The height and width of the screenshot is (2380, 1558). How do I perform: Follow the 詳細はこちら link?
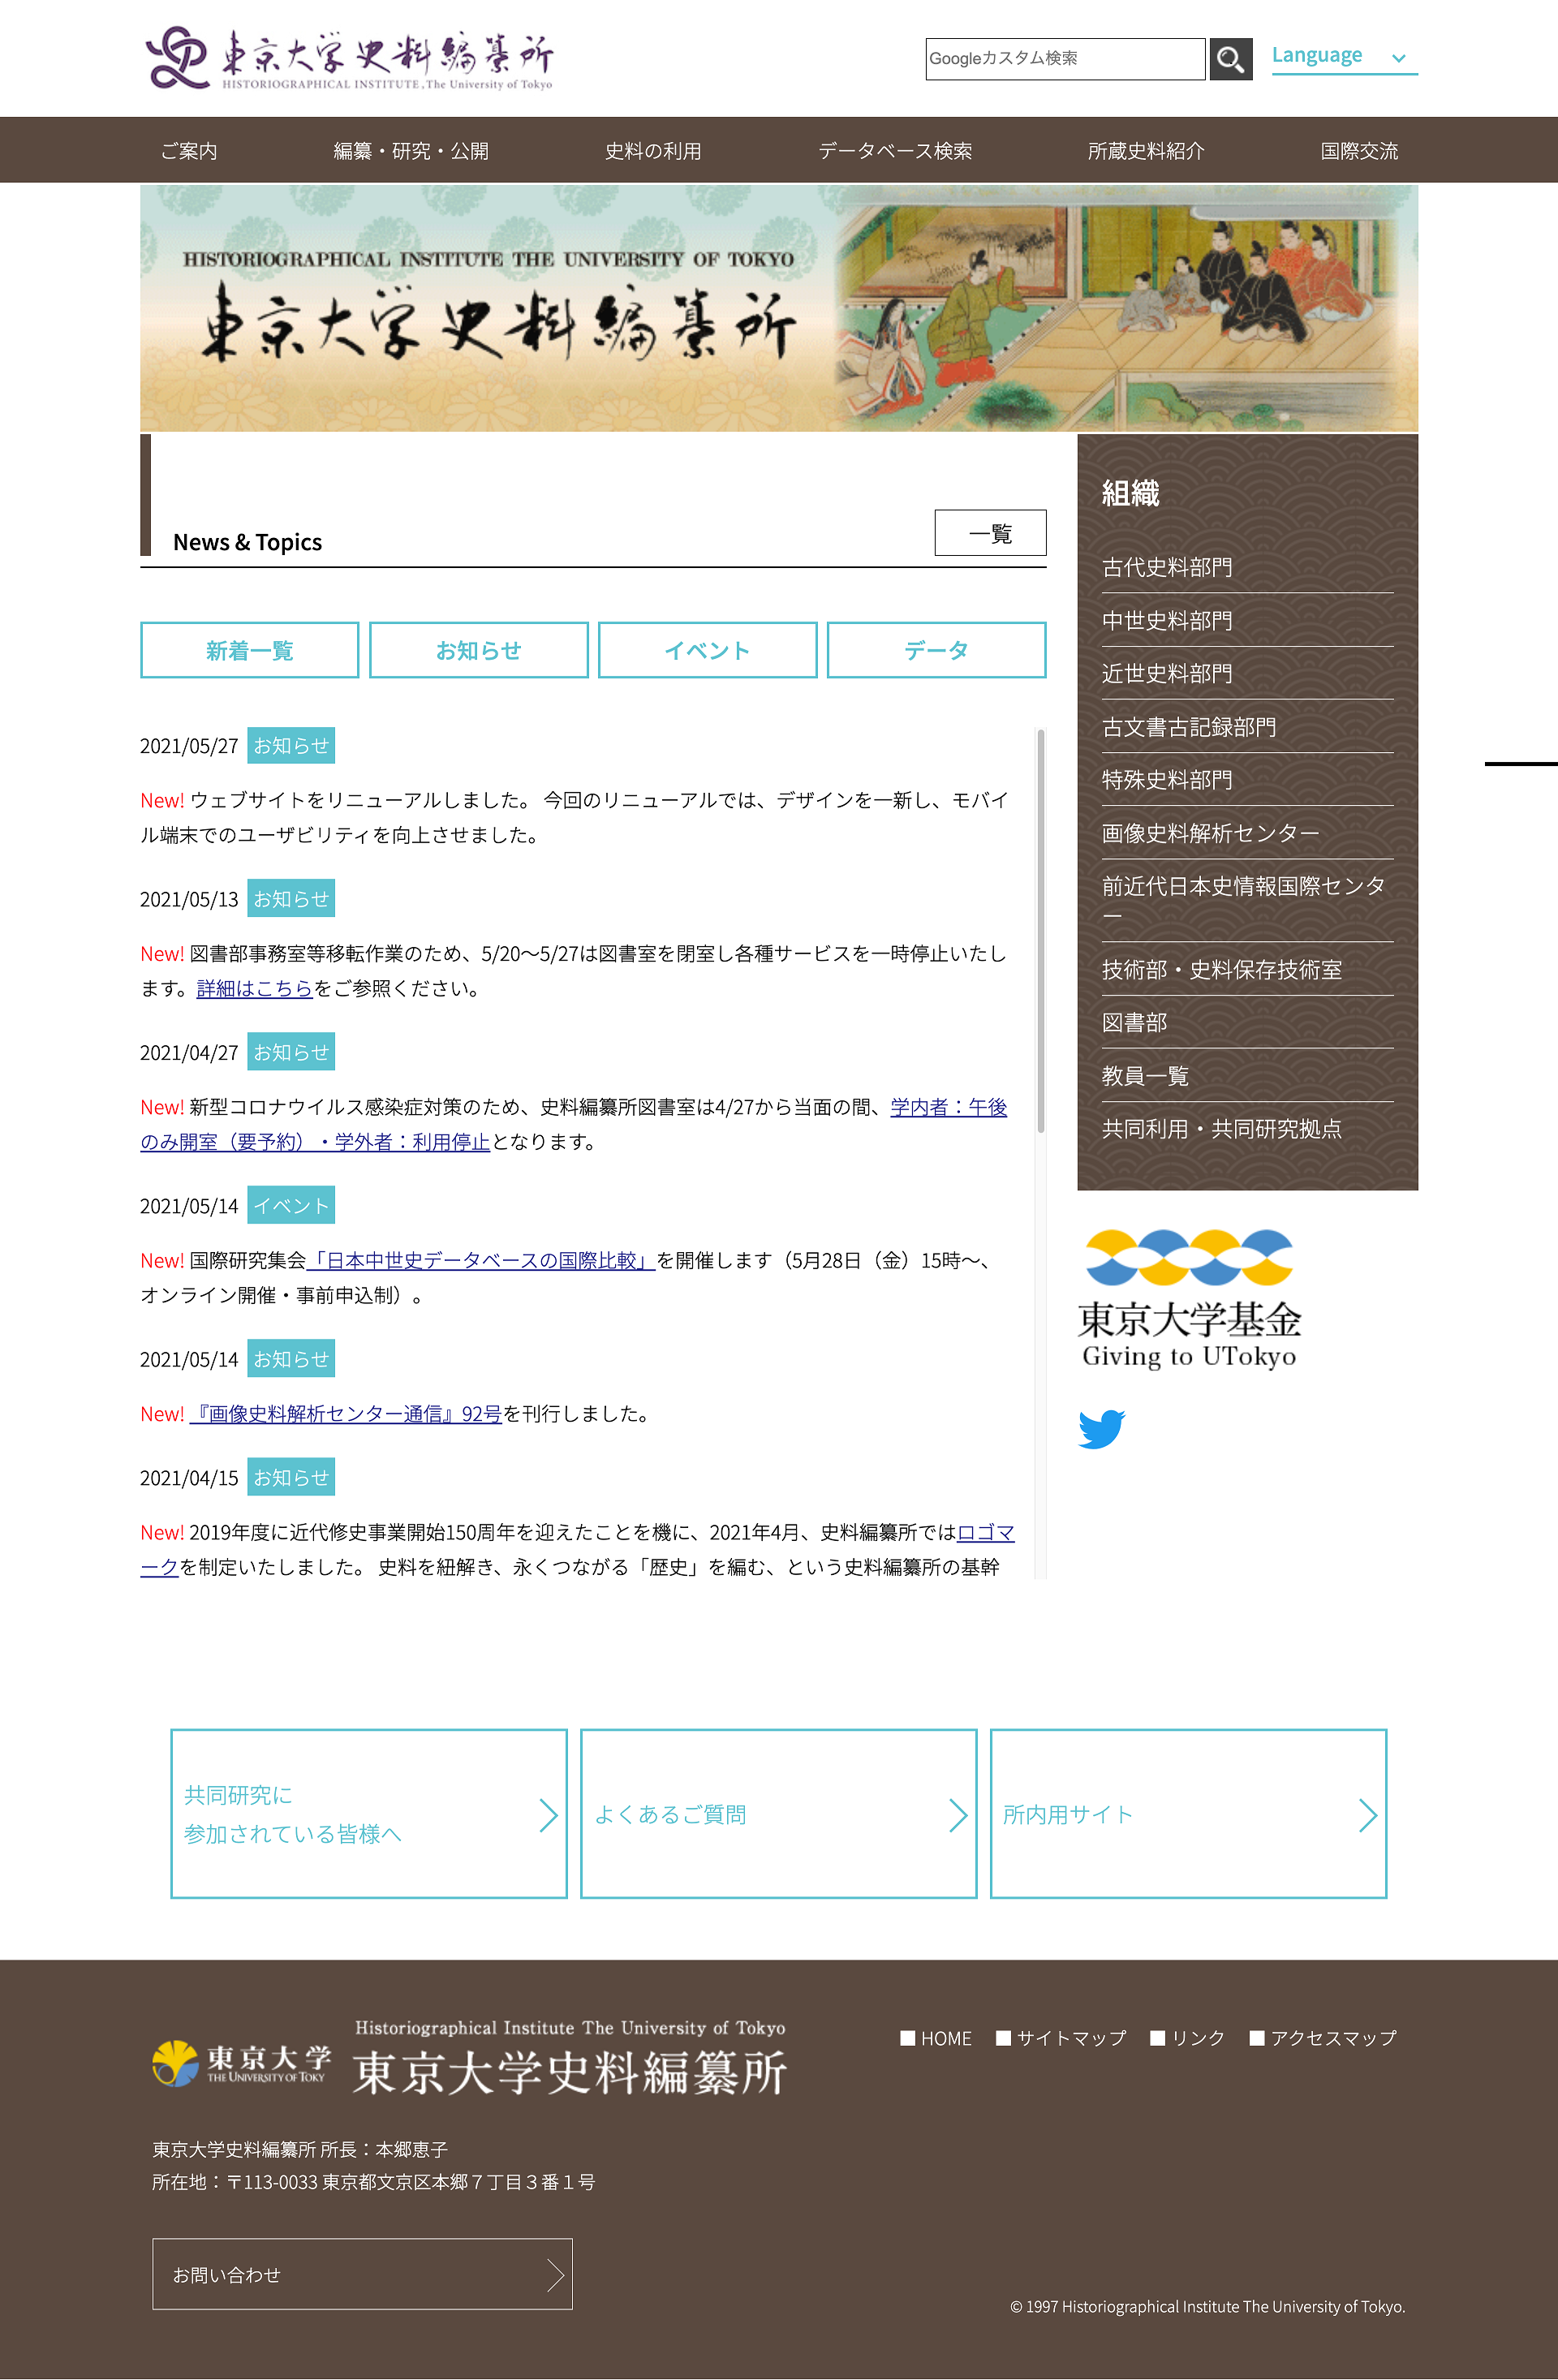click(x=255, y=988)
